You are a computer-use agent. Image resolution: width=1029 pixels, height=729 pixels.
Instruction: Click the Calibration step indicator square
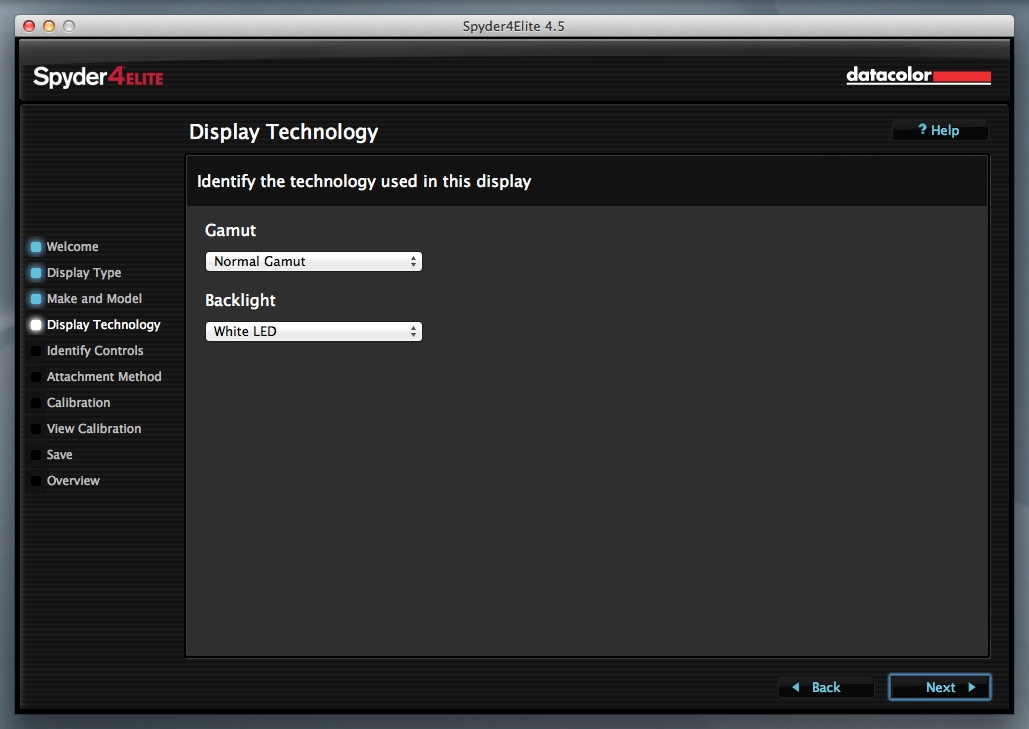click(x=36, y=403)
